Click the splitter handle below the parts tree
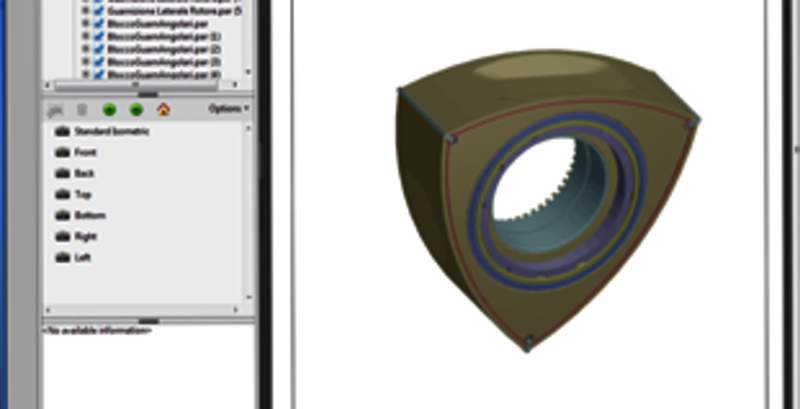Screen dimensions: 800x409 [x=148, y=95]
